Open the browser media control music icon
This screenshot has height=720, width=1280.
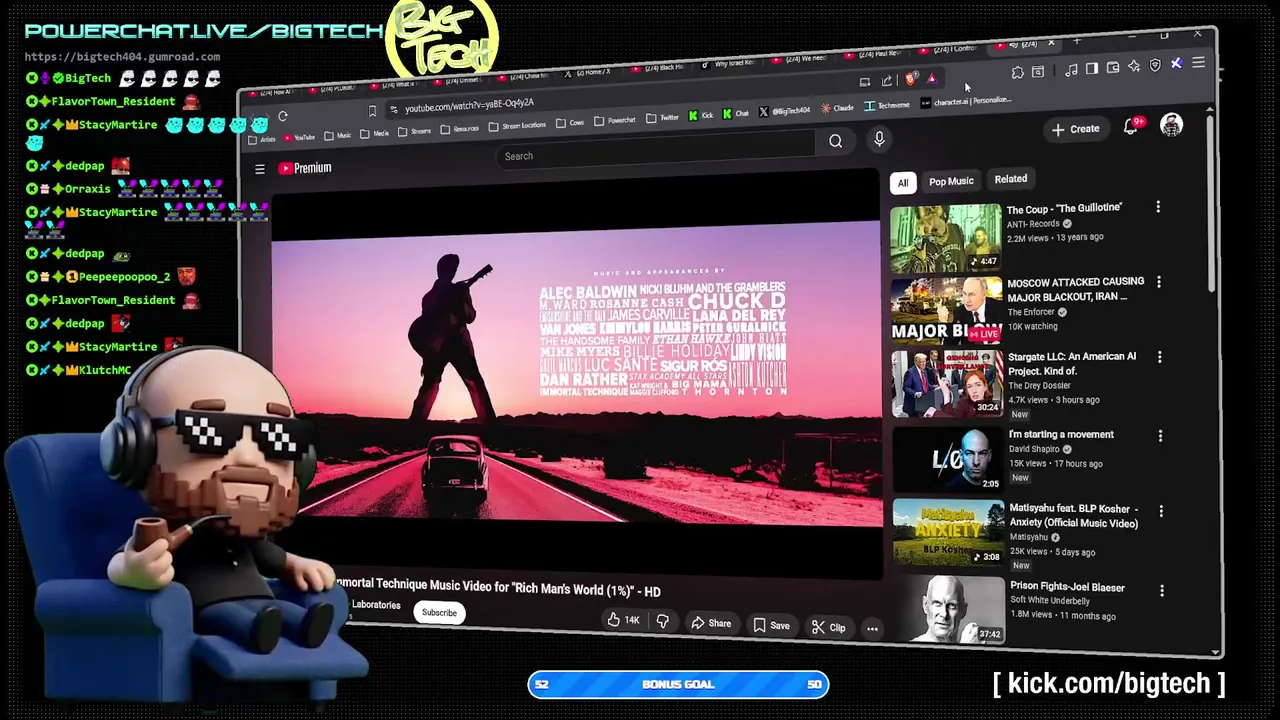coord(1071,70)
